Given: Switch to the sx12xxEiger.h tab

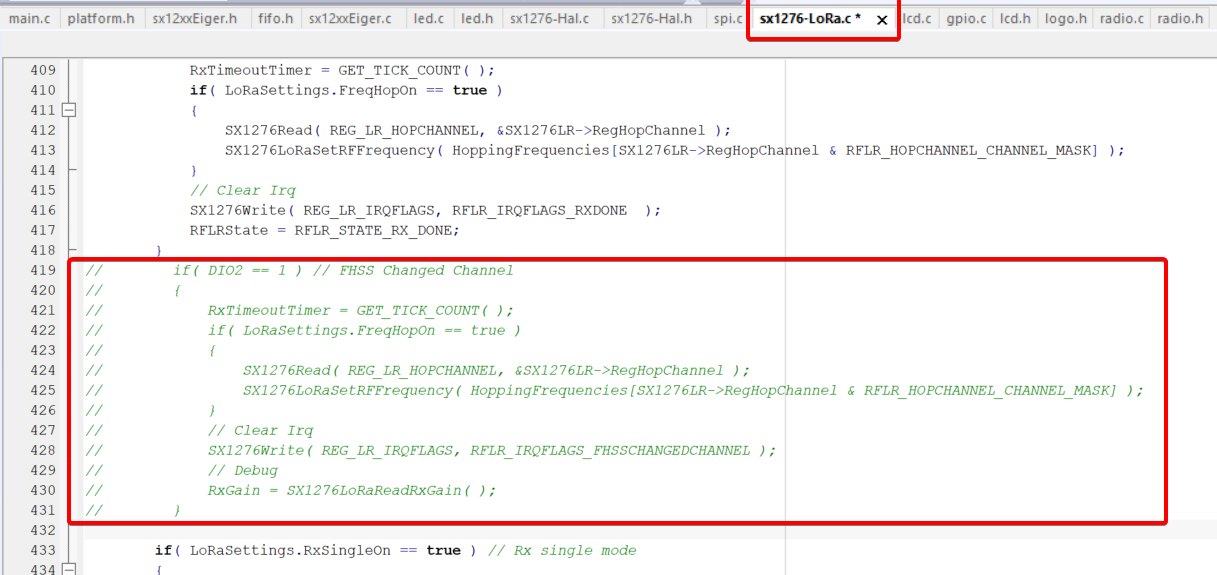Looking at the screenshot, I should 195,19.
